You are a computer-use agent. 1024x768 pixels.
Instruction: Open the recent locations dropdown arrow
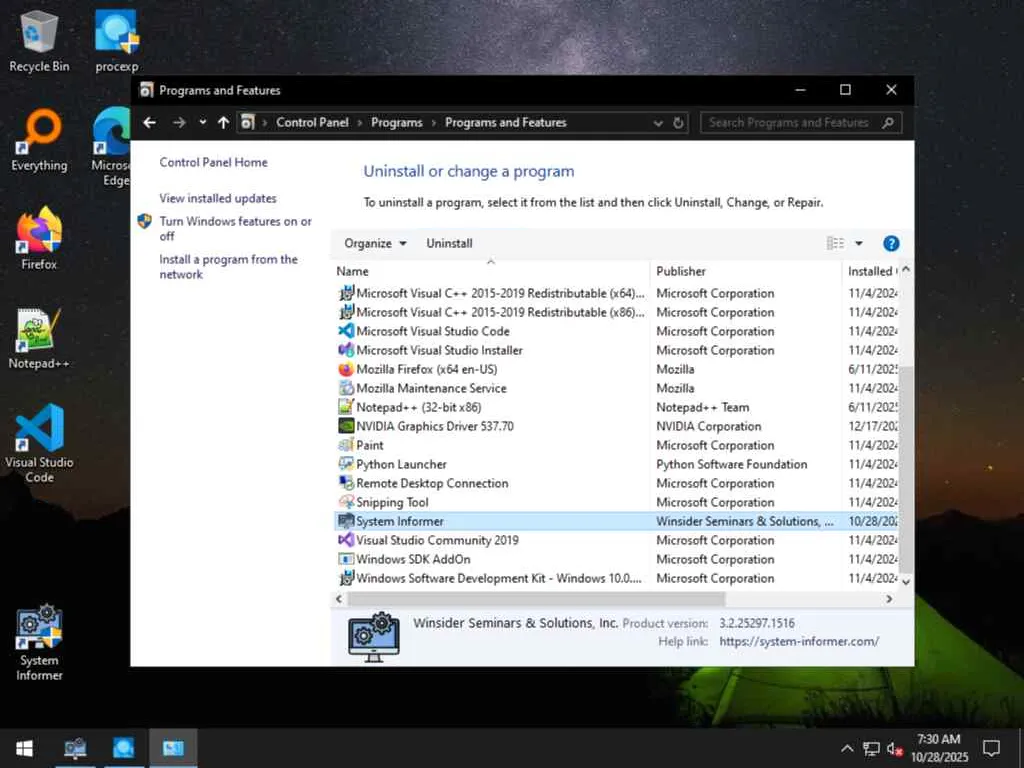[x=202, y=122]
